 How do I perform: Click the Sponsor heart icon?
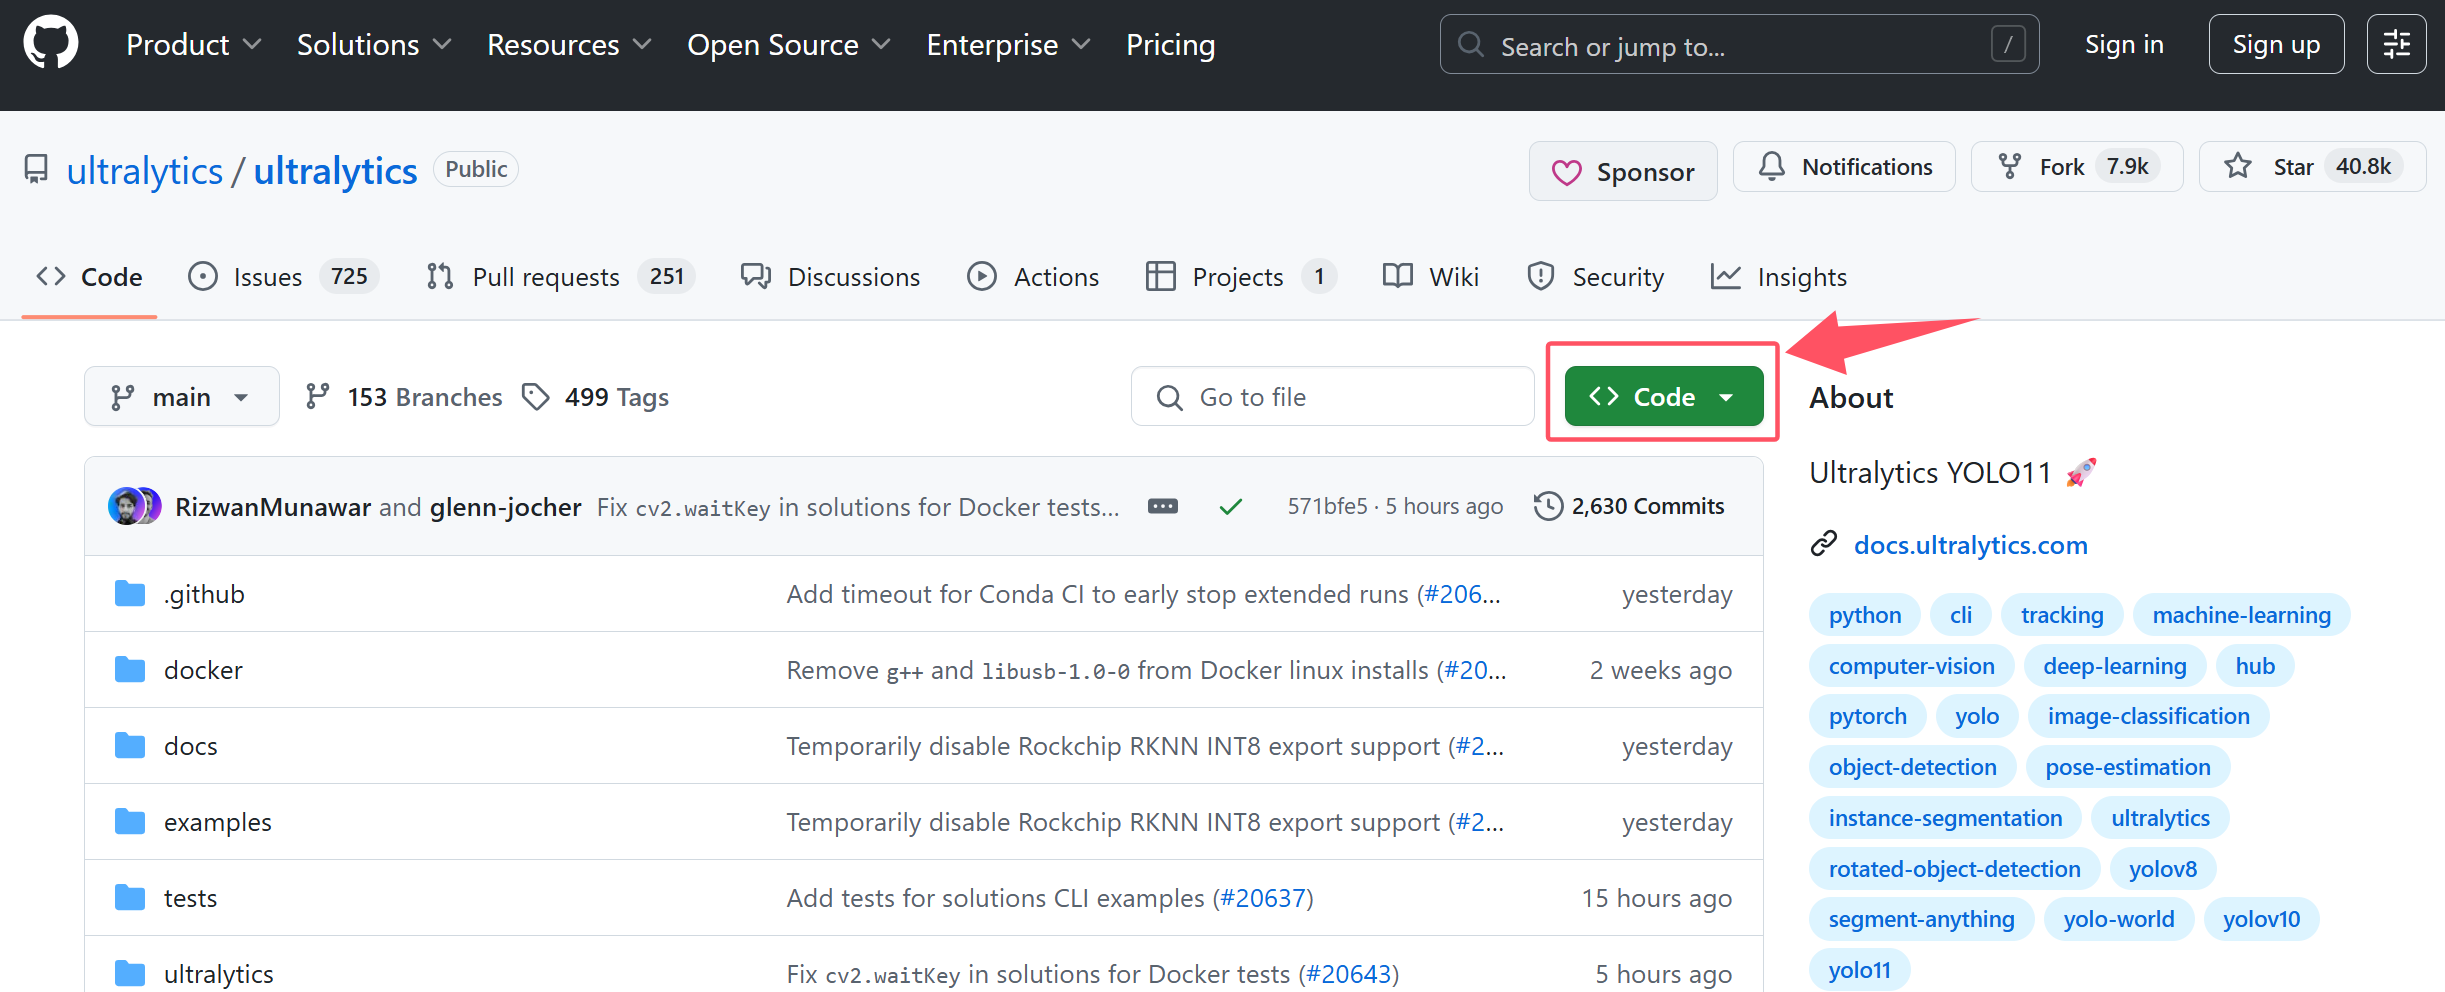pyautogui.click(x=1566, y=172)
